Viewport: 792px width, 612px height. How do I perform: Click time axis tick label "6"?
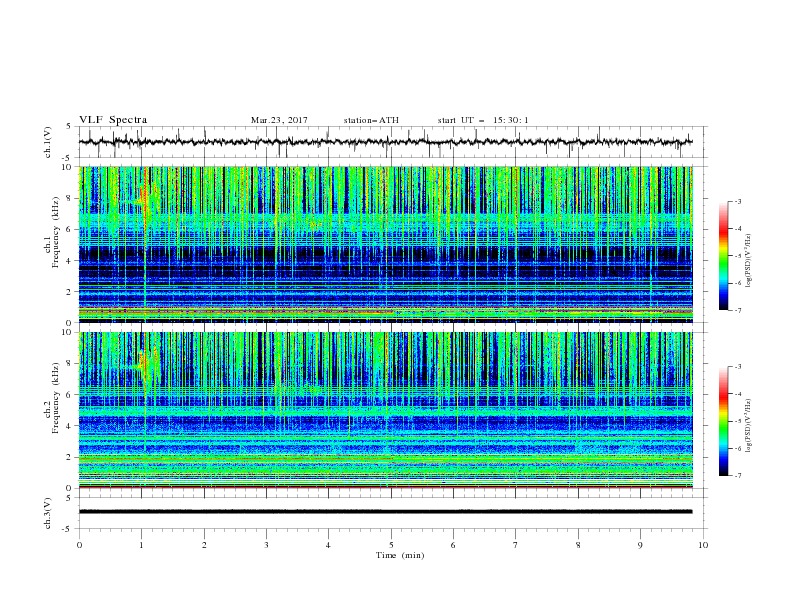[453, 545]
